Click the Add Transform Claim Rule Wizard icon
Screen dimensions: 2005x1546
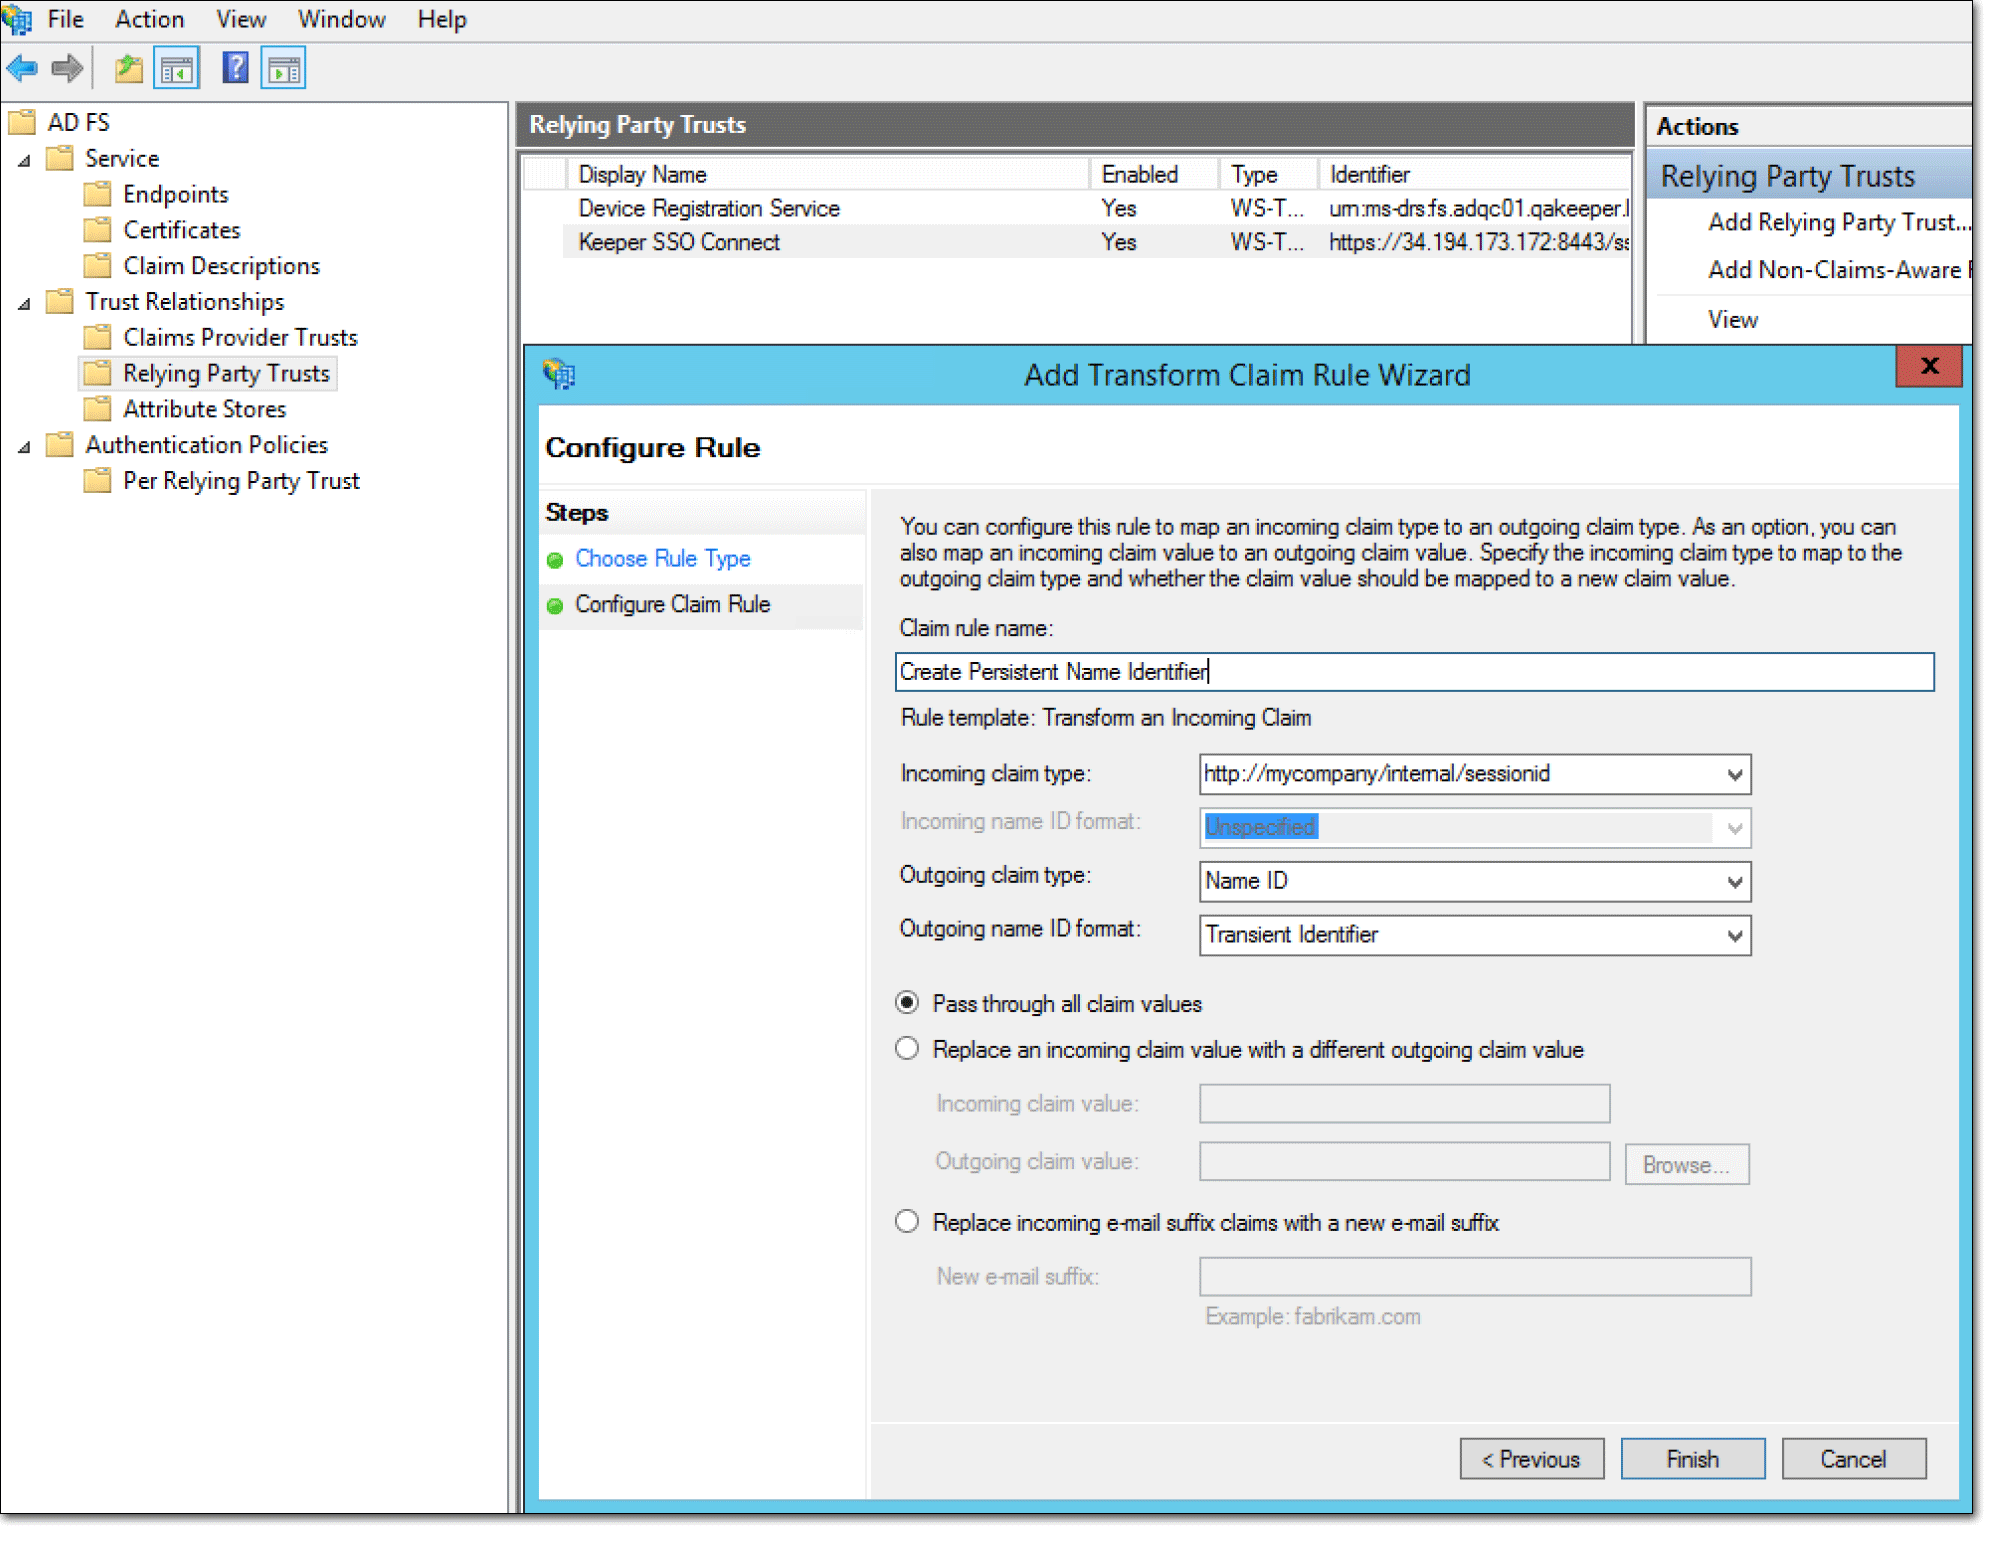point(559,373)
